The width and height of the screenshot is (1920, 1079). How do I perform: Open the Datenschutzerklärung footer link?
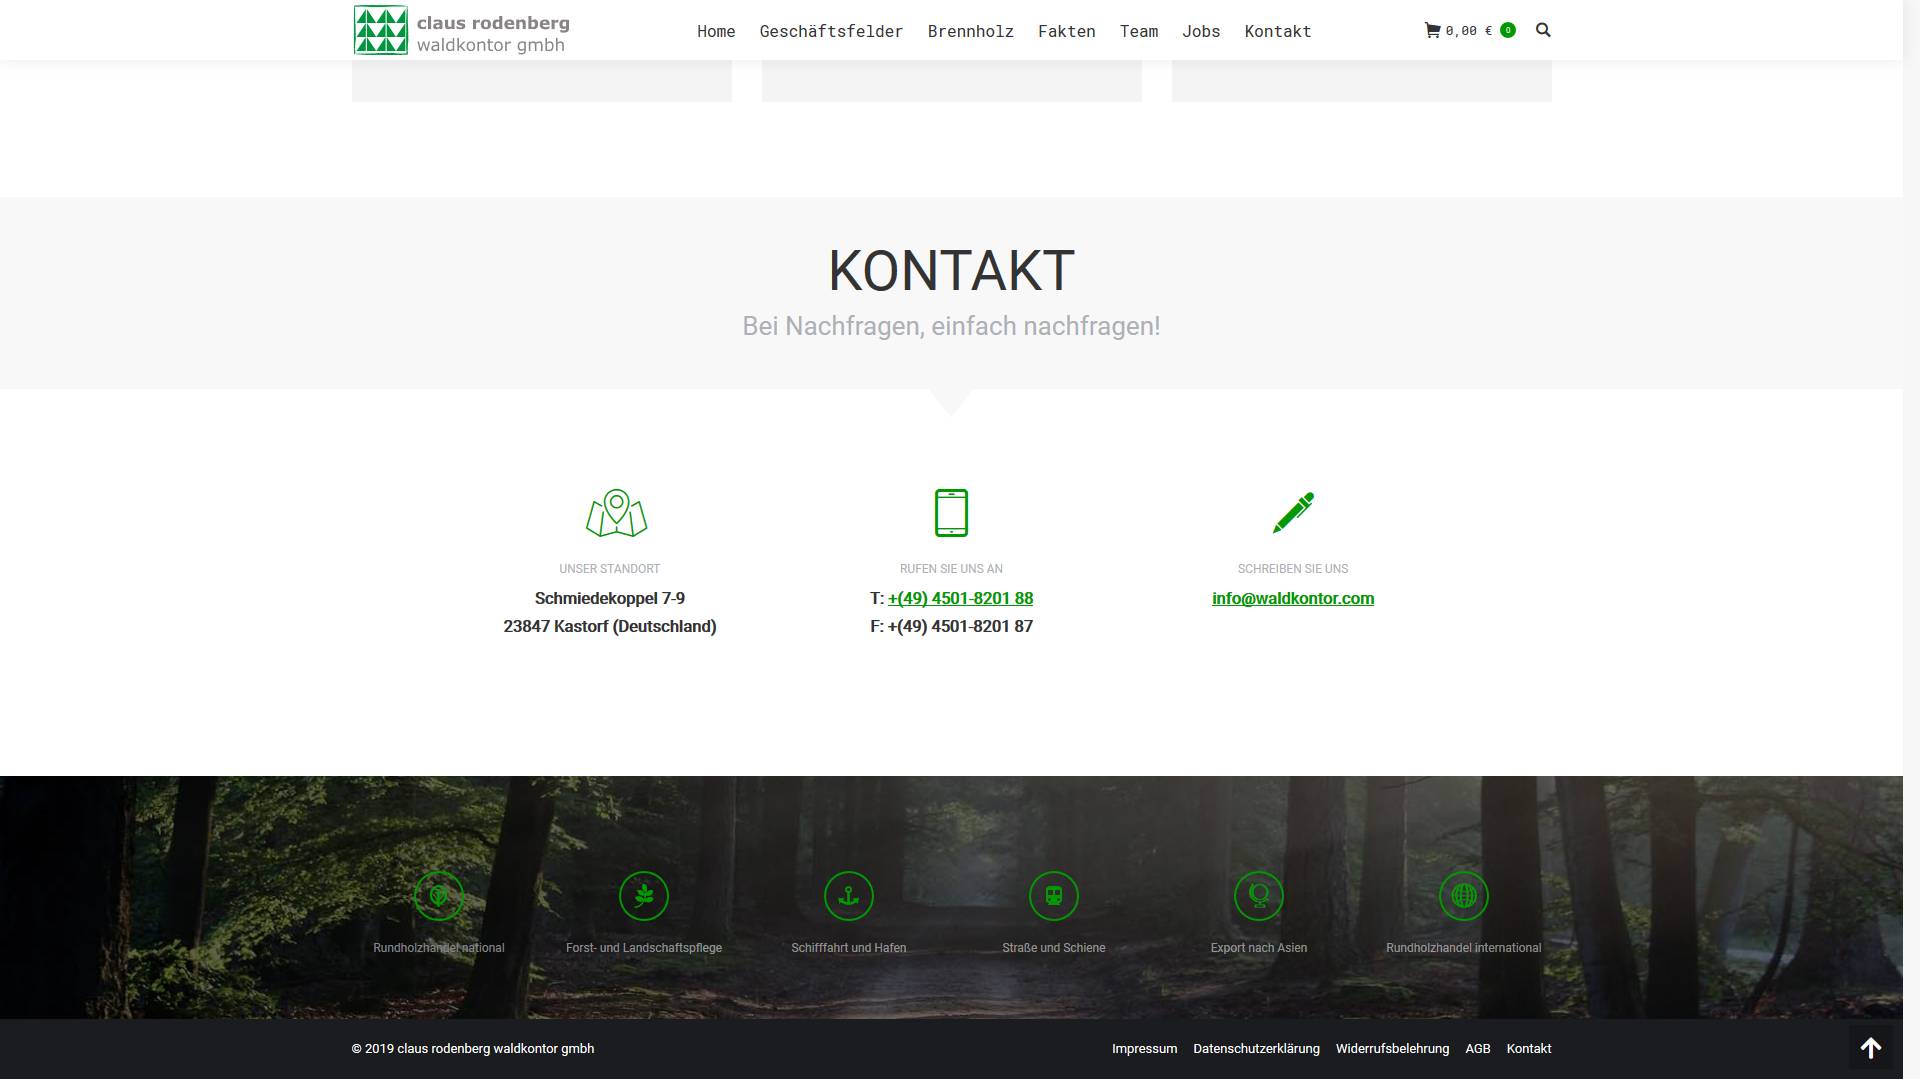(x=1256, y=1048)
